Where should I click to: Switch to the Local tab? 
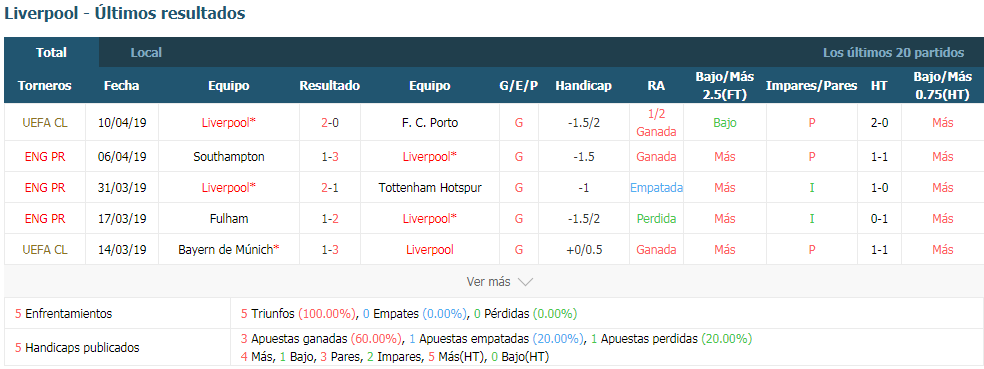click(146, 53)
